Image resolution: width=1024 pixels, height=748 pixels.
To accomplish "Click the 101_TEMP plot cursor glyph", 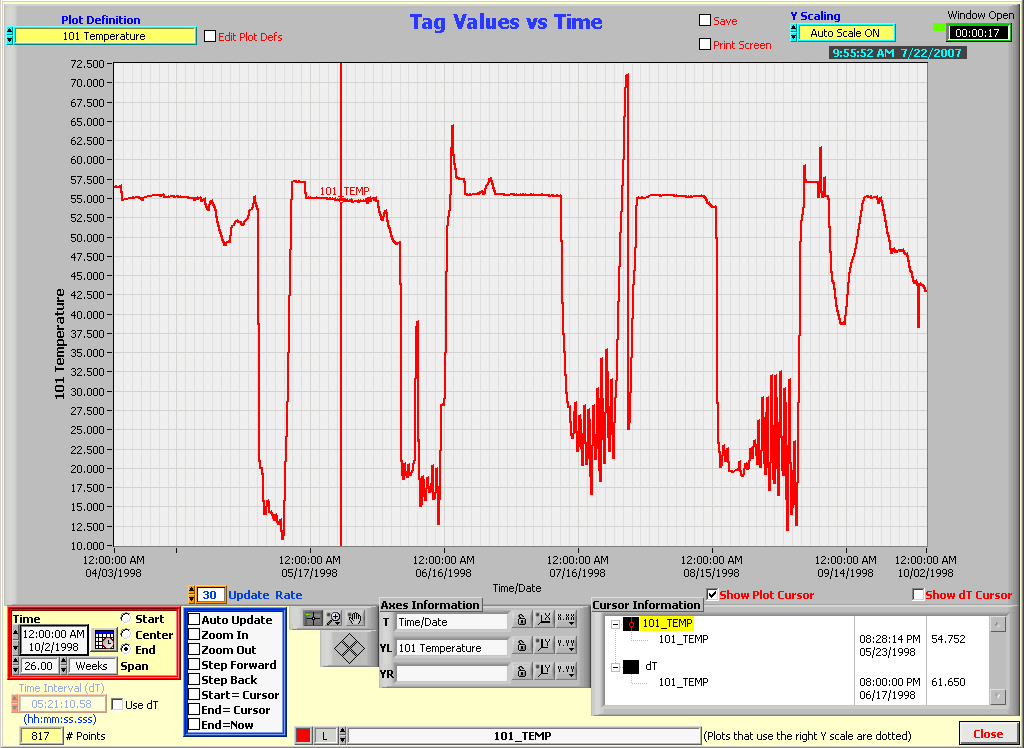I will [x=631, y=624].
